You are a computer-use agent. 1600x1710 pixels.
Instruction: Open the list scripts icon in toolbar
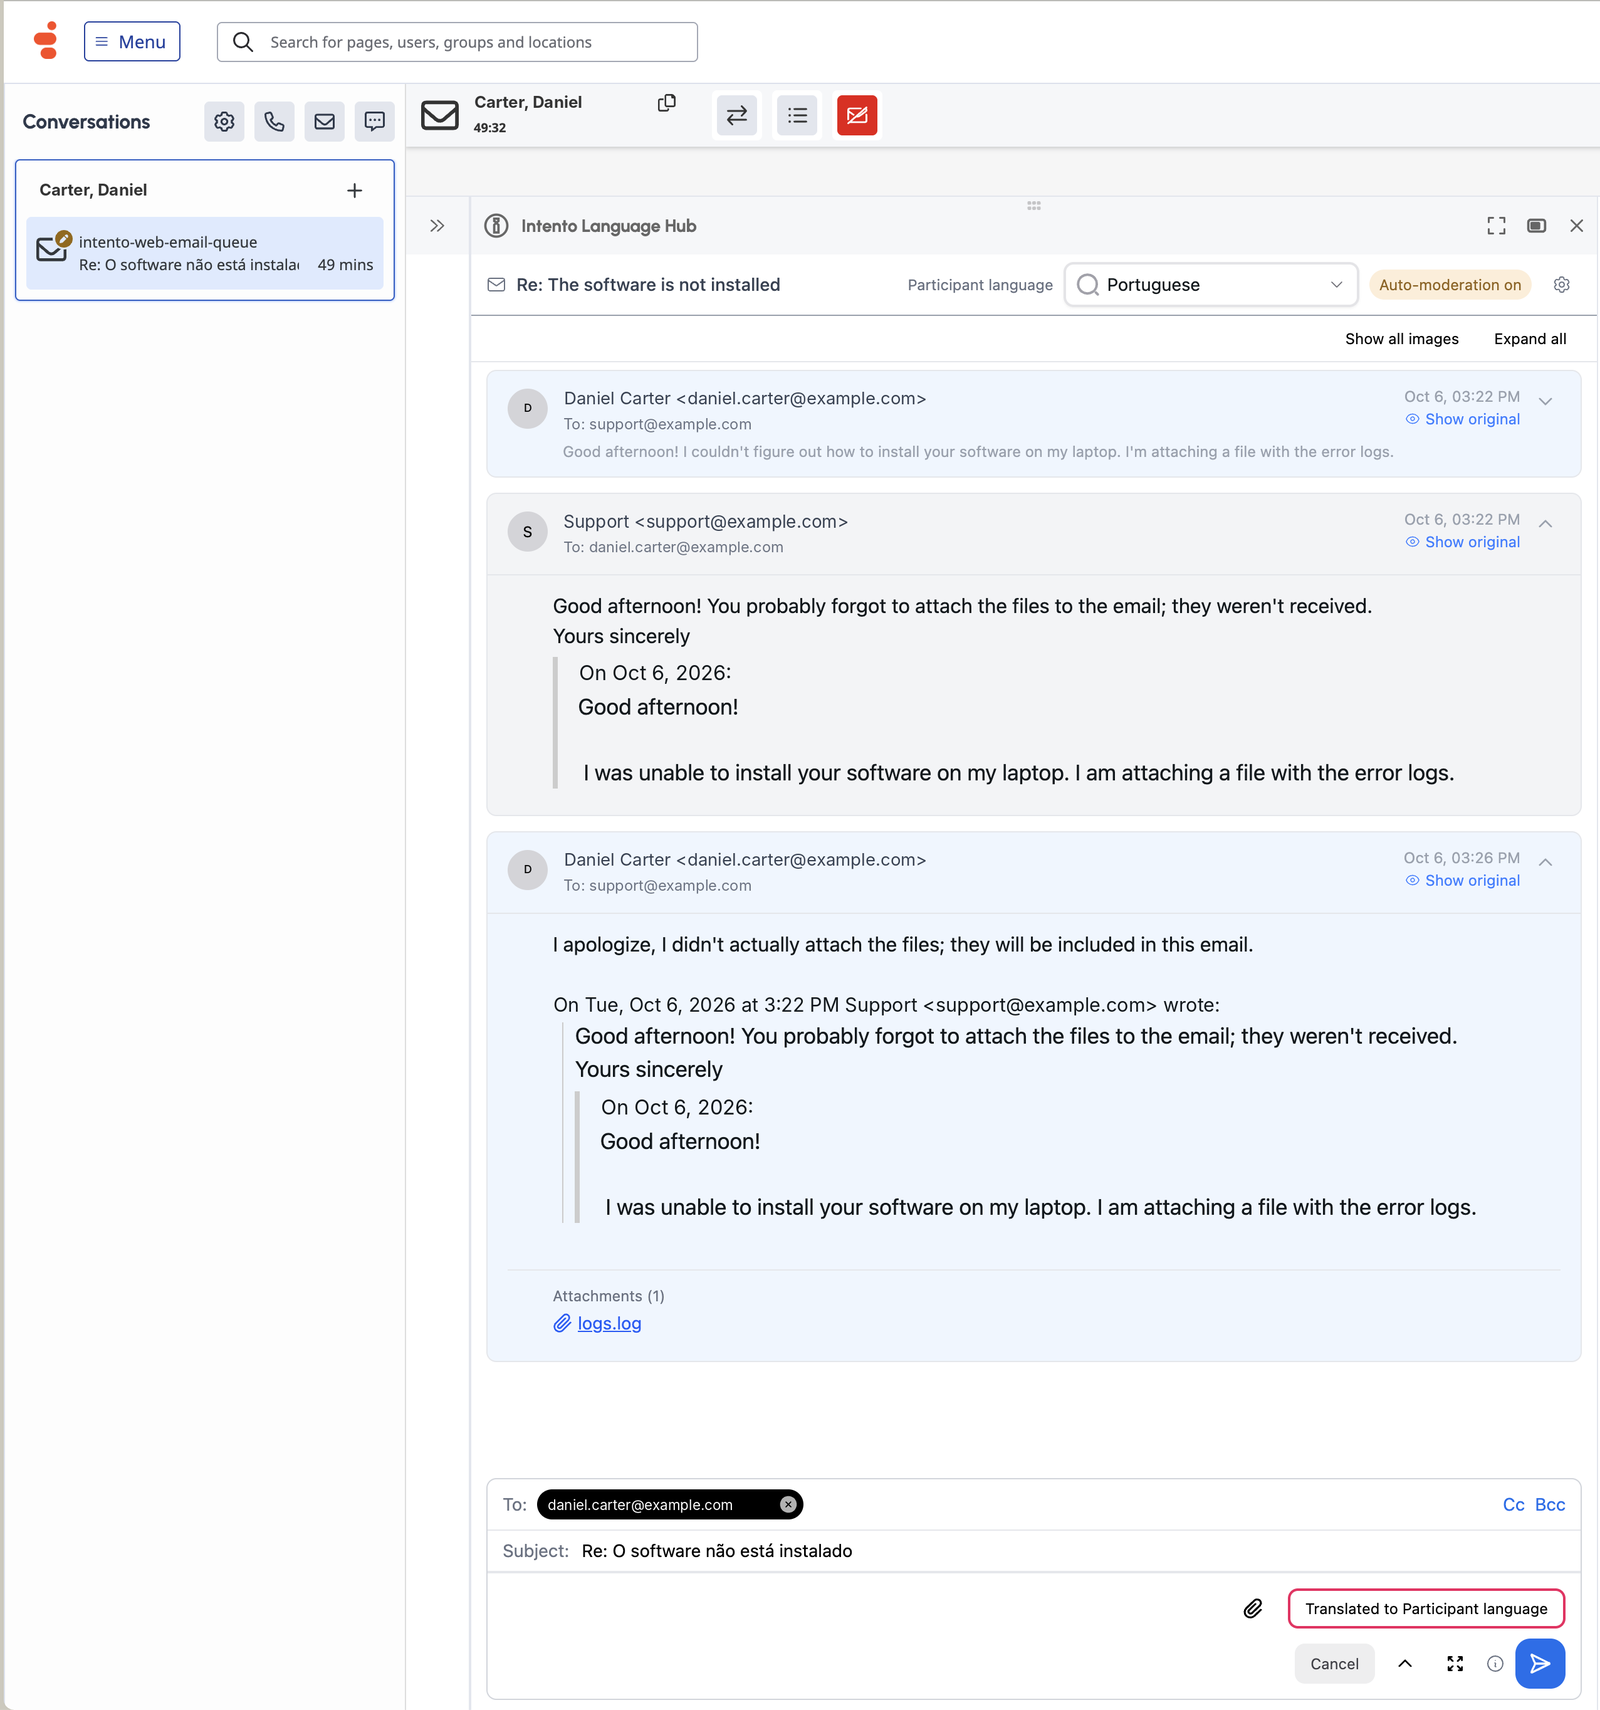797,116
